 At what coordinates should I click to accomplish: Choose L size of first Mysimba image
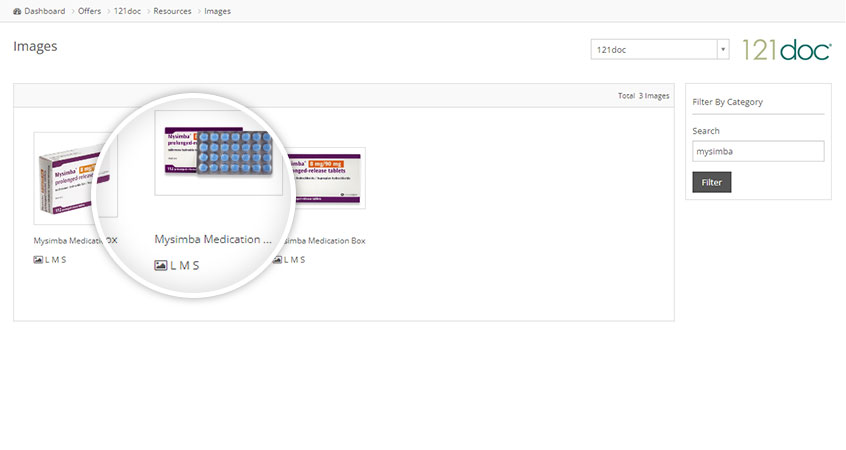pyautogui.click(x=47, y=259)
